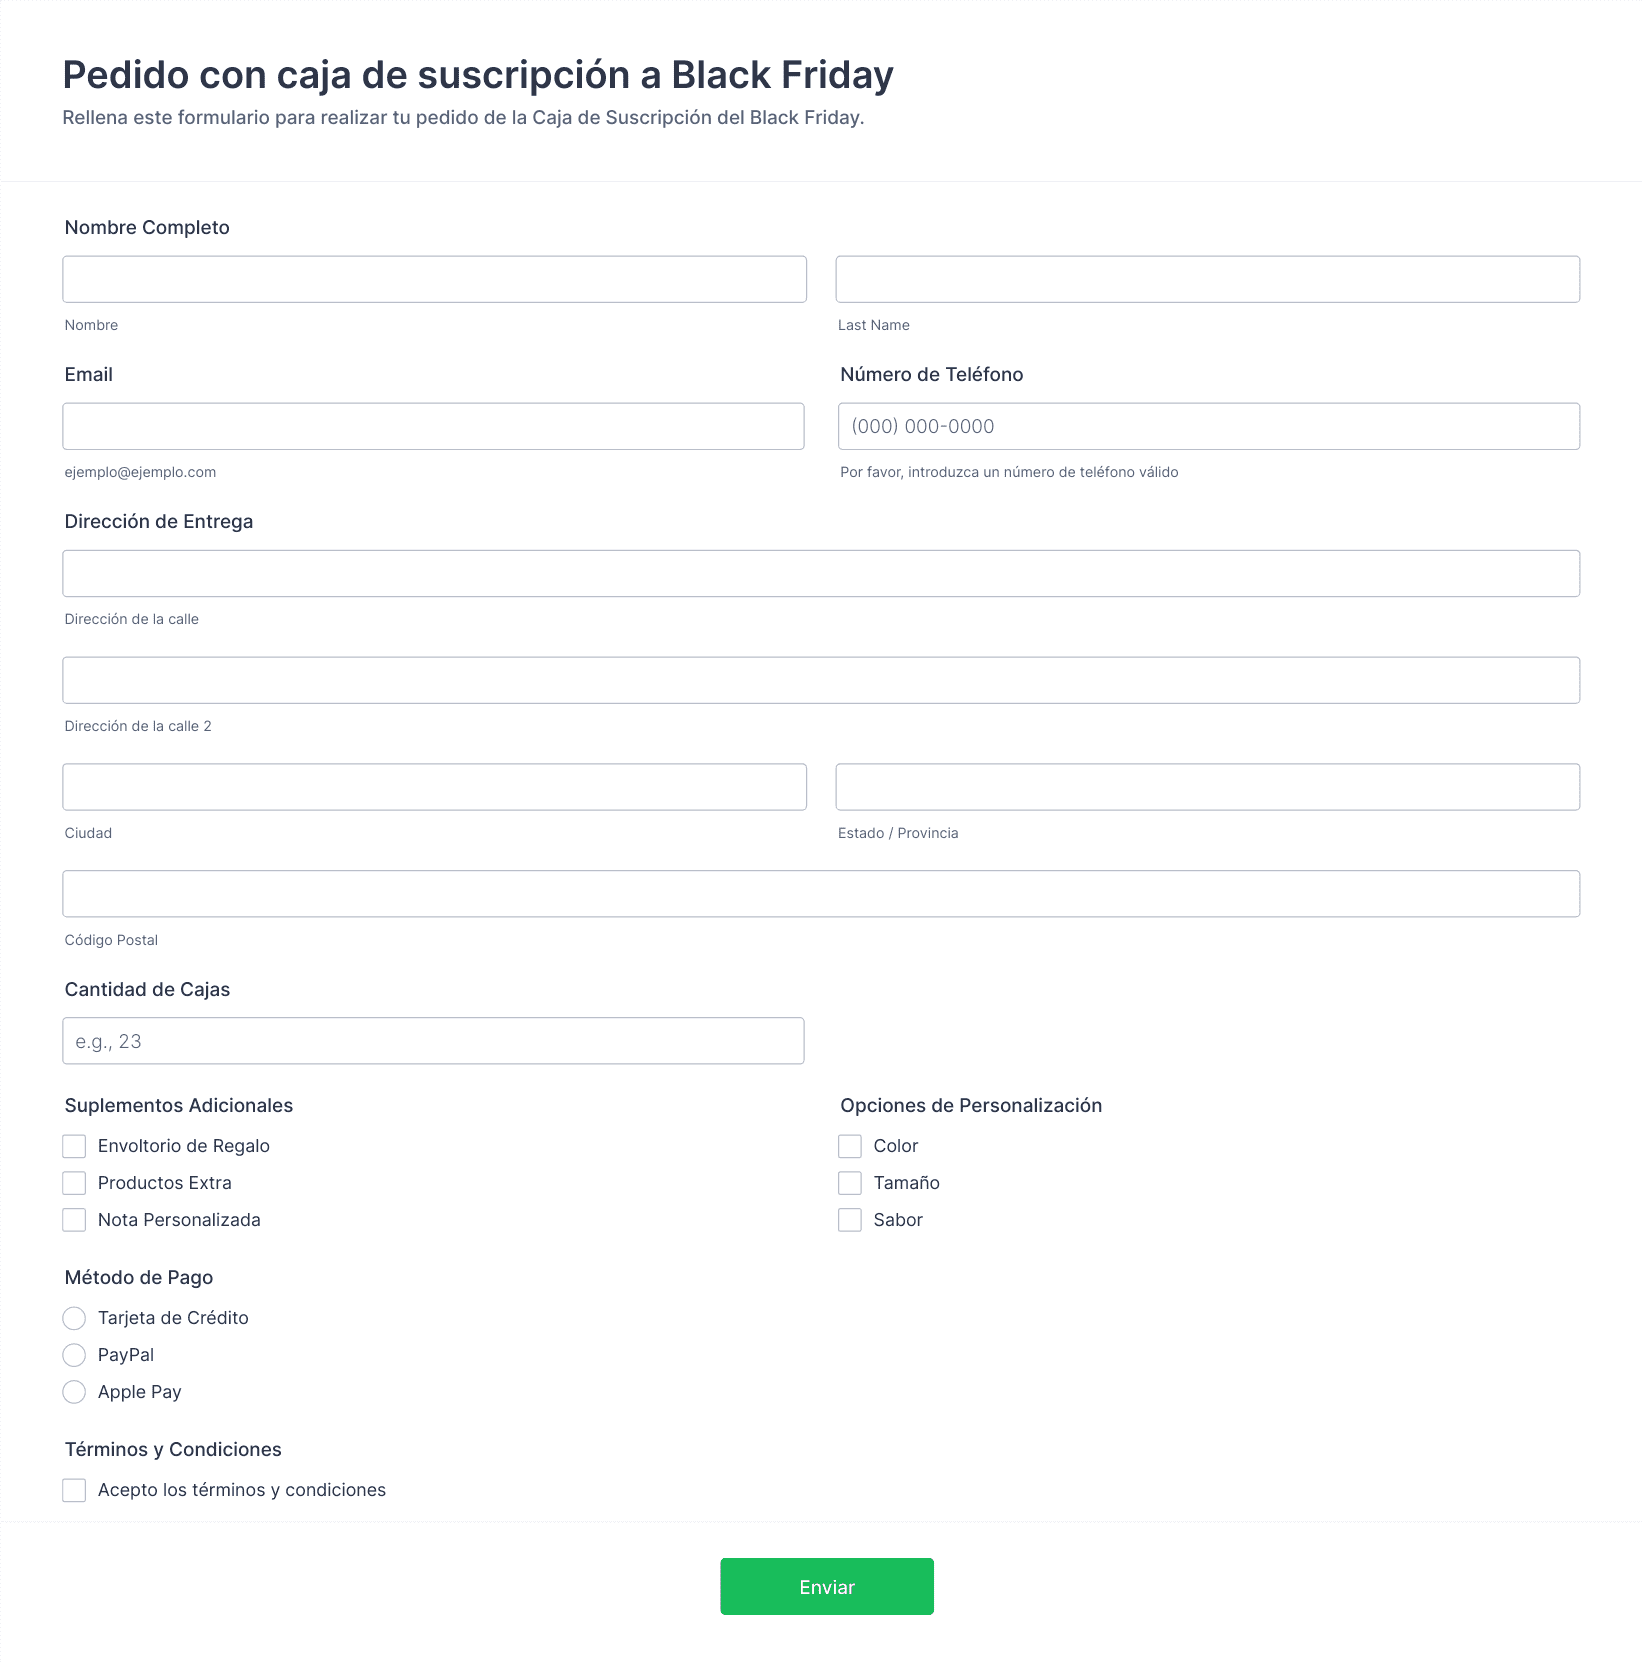The width and height of the screenshot is (1642, 1662).
Task: Accept the términos y condiciones checkbox
Action: pos(74,1490)
